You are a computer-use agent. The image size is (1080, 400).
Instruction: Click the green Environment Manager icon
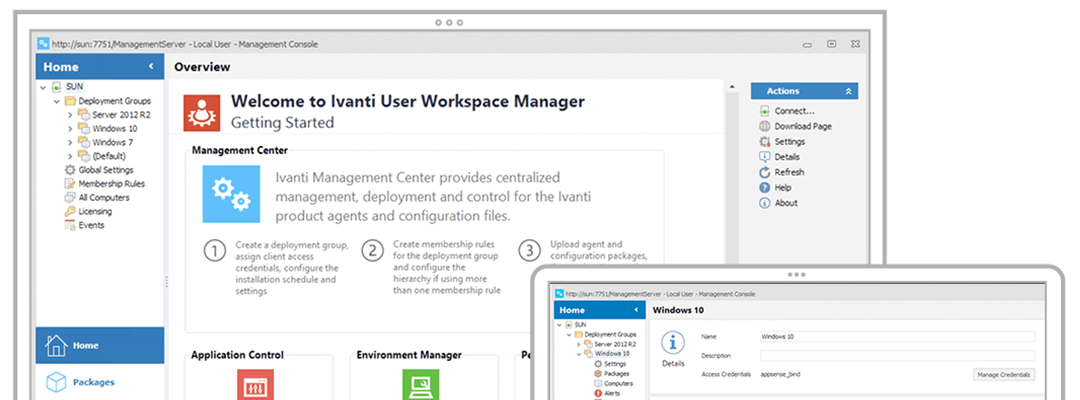coord(421,384)
